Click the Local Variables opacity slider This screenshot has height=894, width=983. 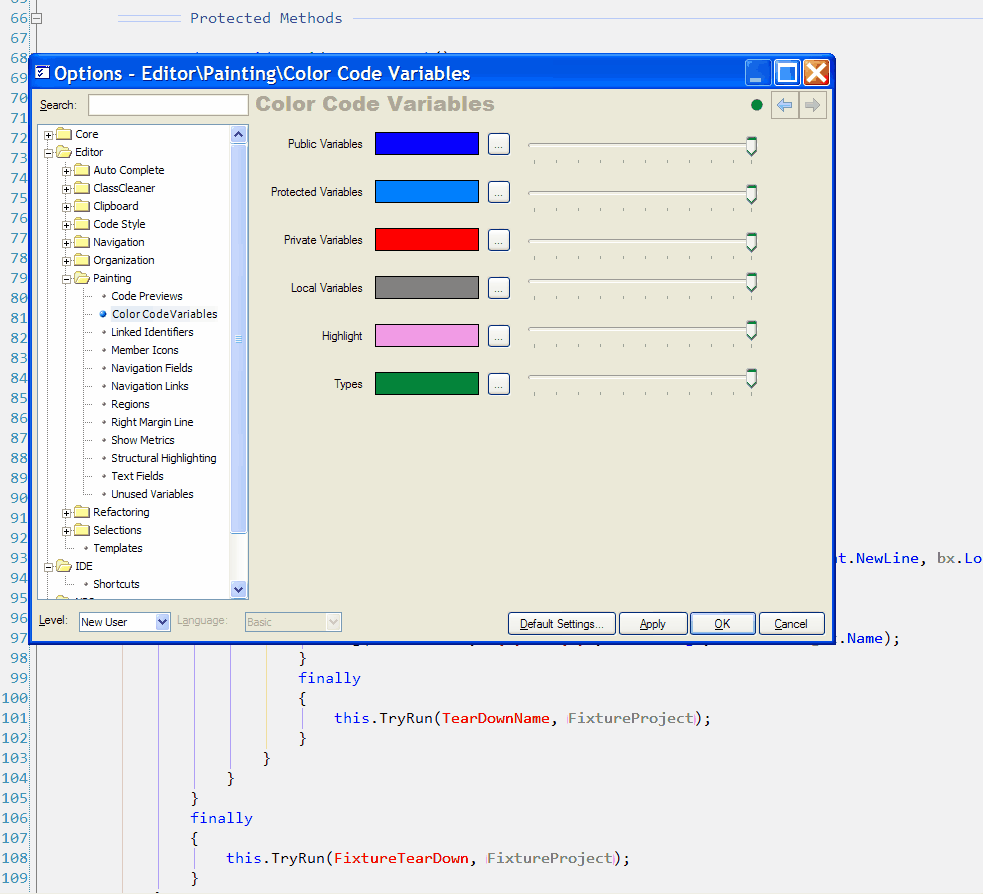[751, 284]
